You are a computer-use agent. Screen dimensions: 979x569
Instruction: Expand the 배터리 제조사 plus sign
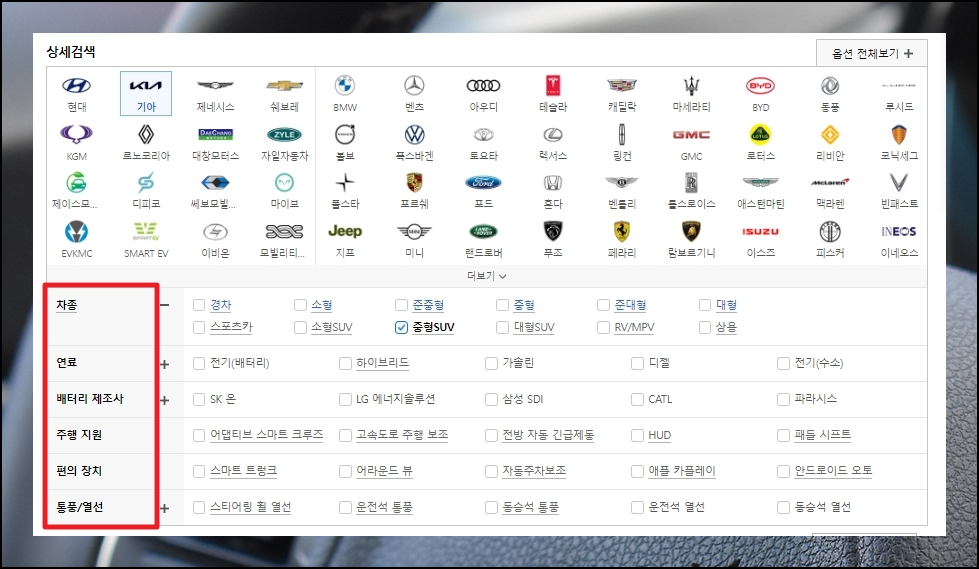(x=164, y=400)
